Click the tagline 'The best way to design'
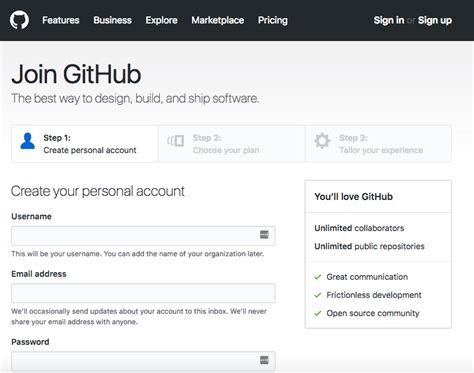The image size is (474, 373). point(135,99)
